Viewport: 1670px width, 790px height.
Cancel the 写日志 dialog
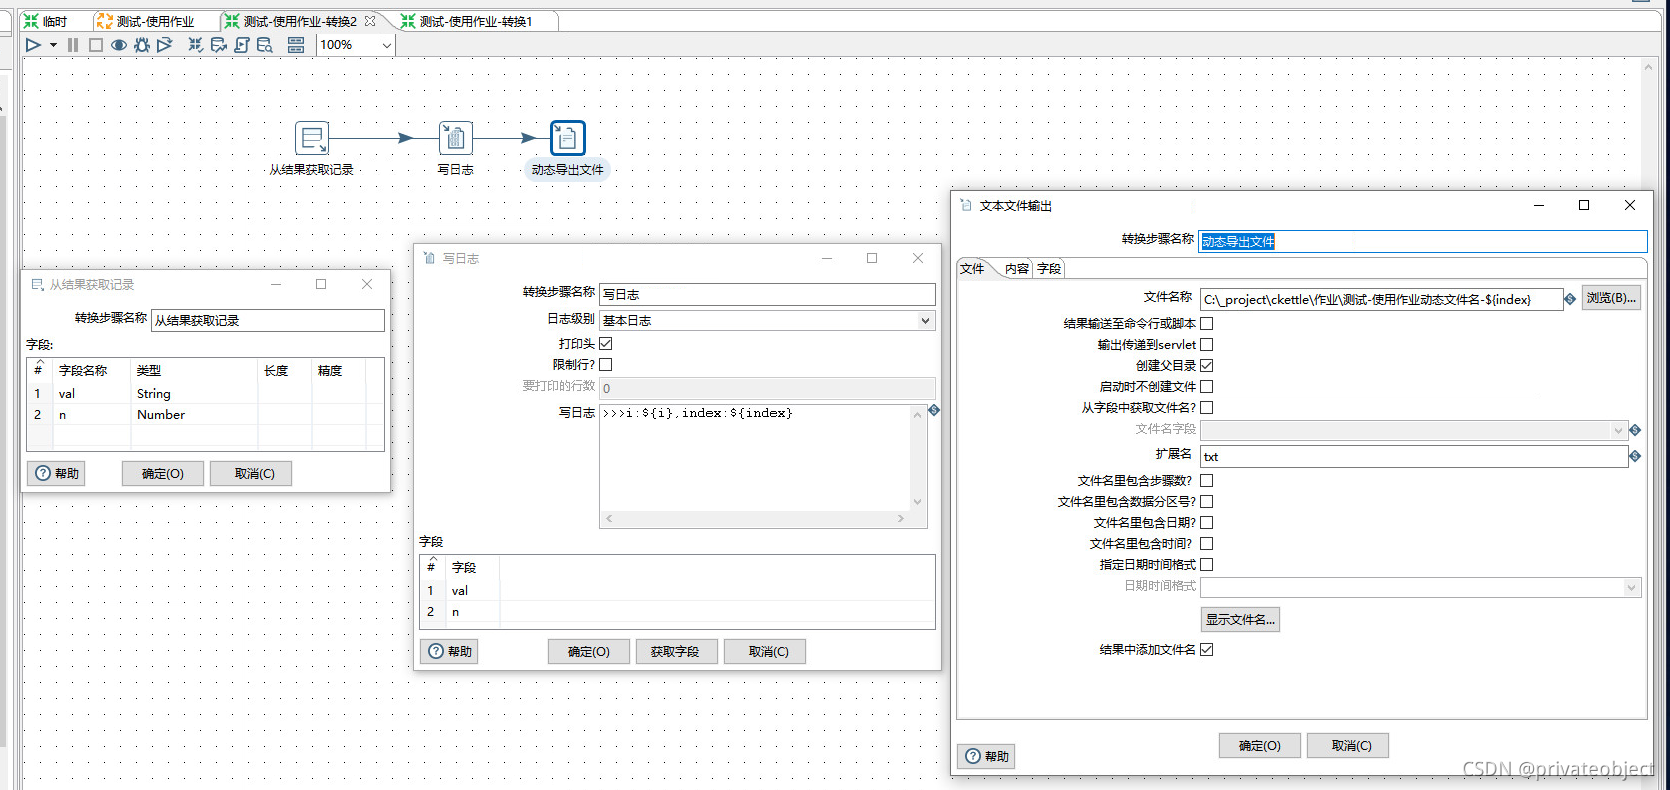click(765, 651)
